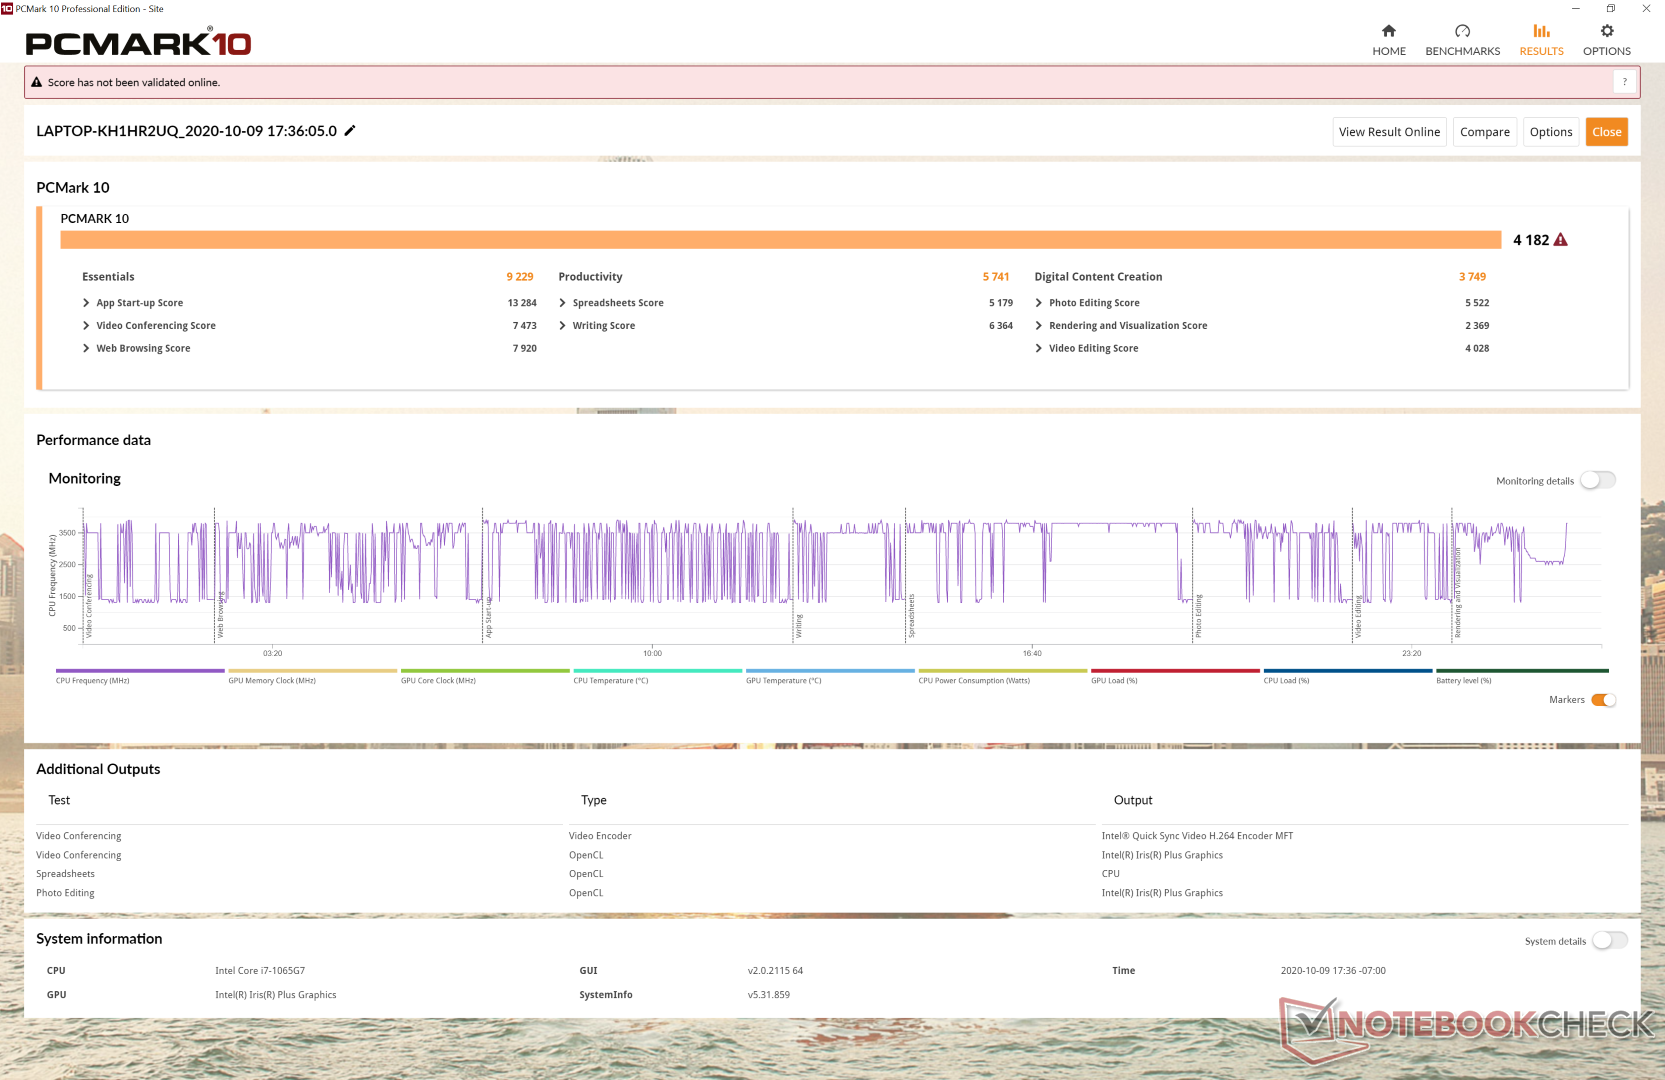Enable the System details toggle

point(1609,941)
